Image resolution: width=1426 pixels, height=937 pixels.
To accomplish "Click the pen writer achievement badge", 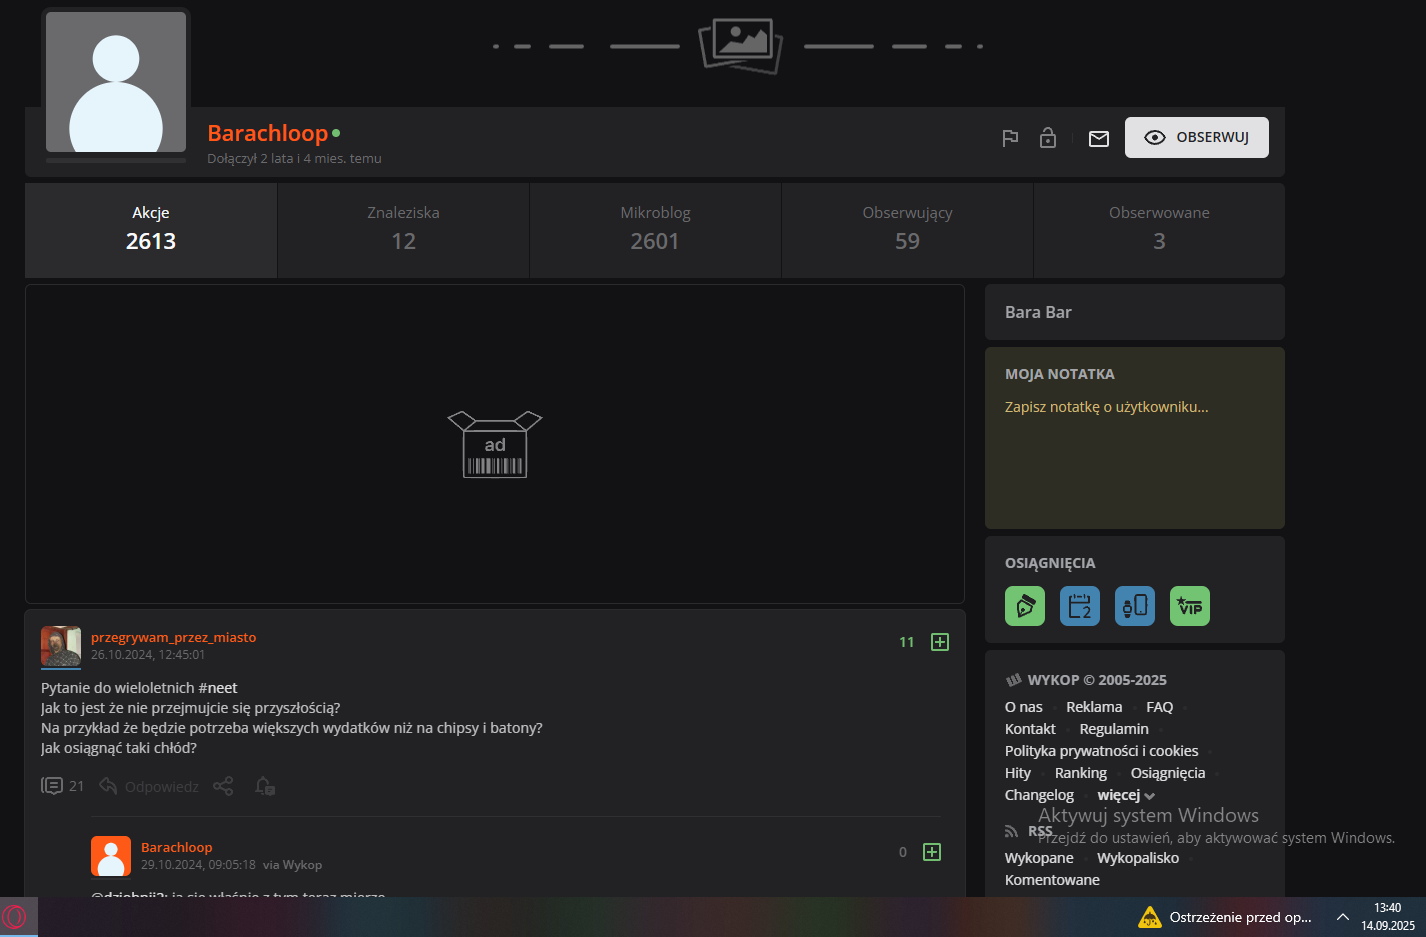I will [x=1024, y=606].
